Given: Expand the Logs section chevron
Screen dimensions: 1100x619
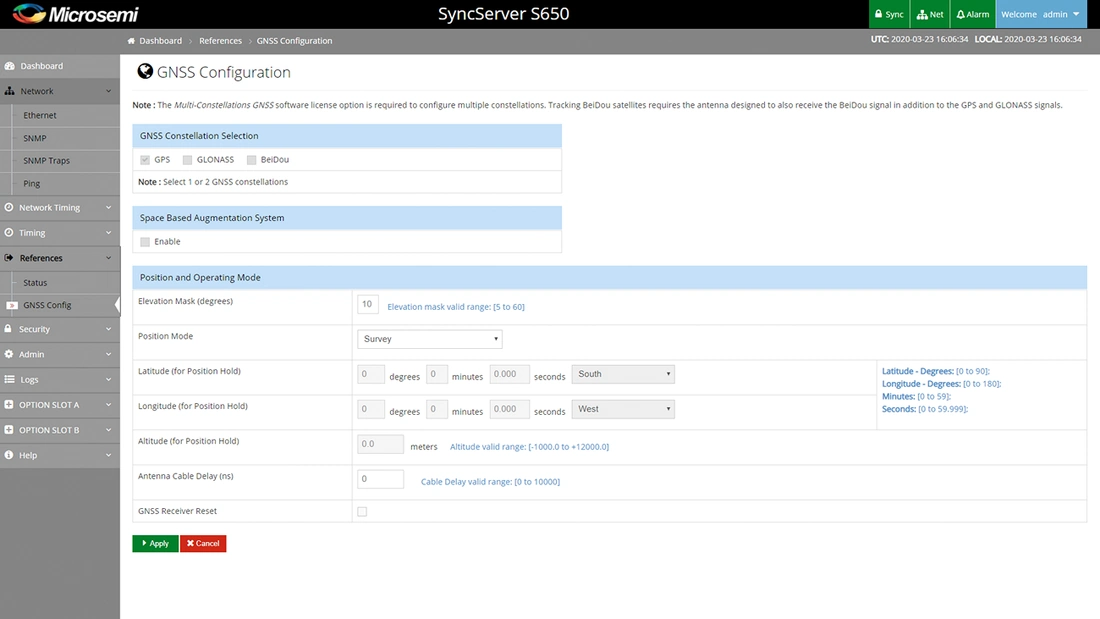Looking at the screenshot, I should [109, 380].
